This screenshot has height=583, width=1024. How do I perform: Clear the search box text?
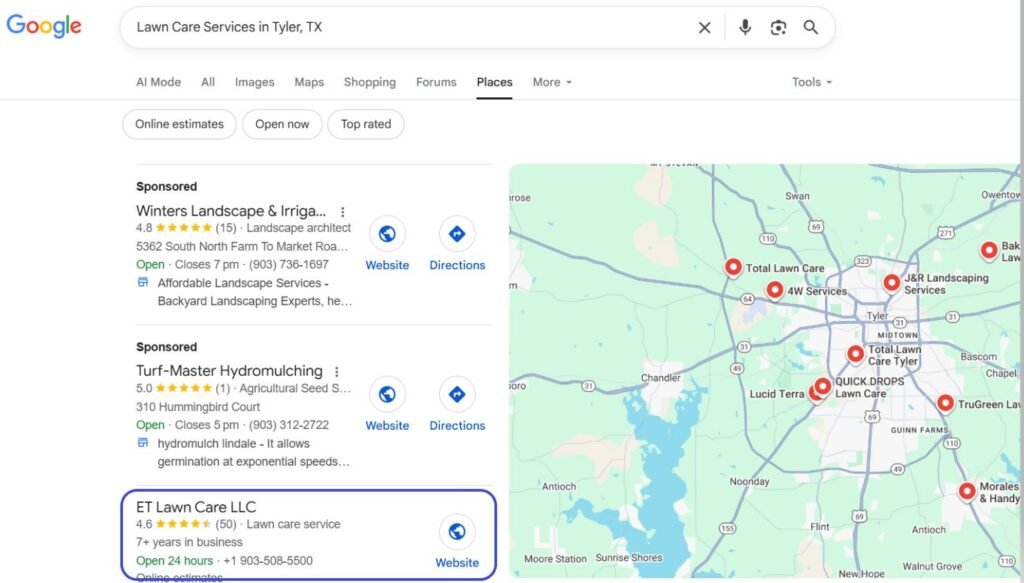tap(704, 28)
